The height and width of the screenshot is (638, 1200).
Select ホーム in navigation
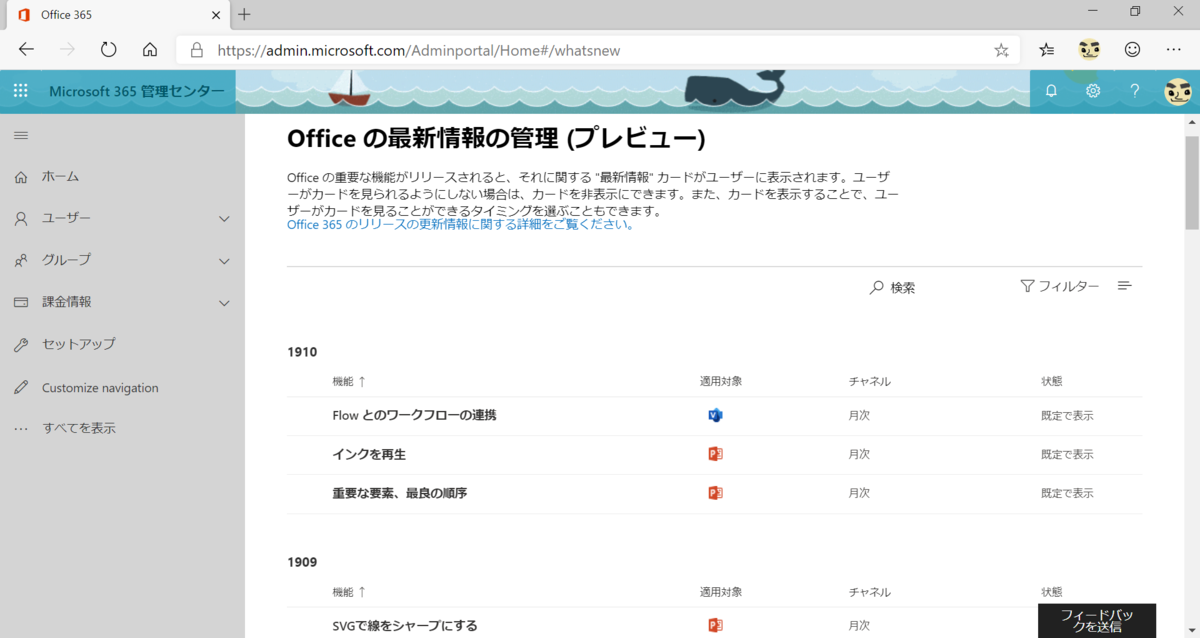click(60, 177)
